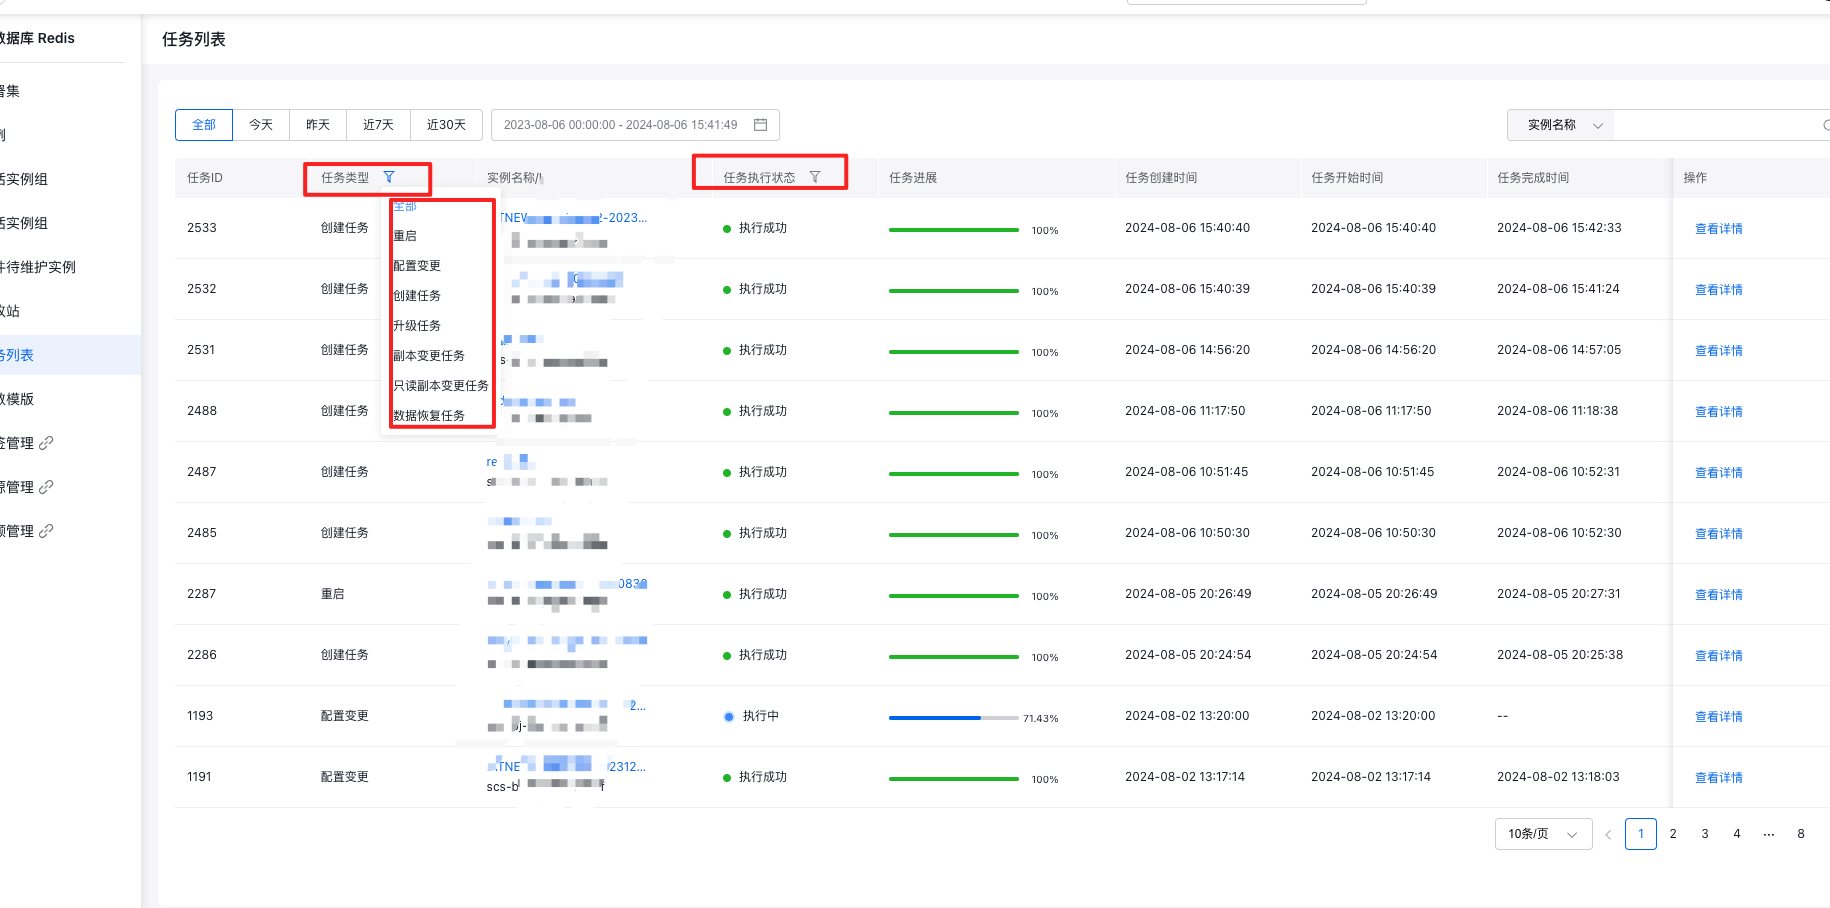Go to page 4
The image size is (1830, 908).
pos(1737,834)
